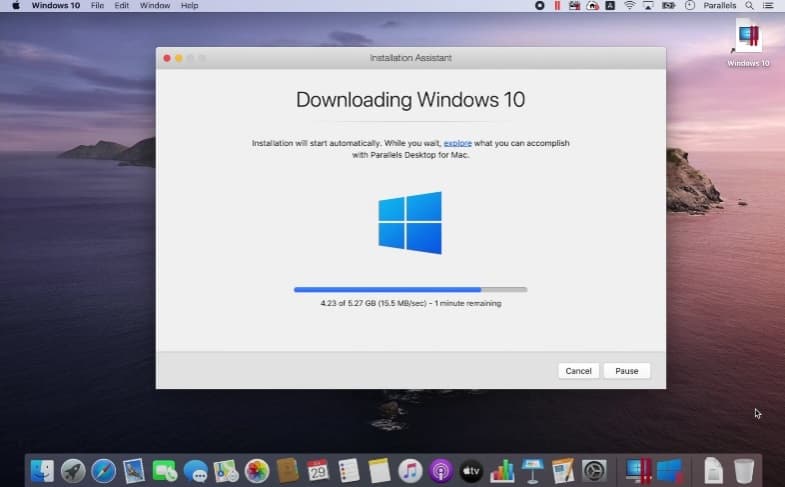Open Photos from the Dock
Viewport: 785px width, 487px height.
(257, 471)
